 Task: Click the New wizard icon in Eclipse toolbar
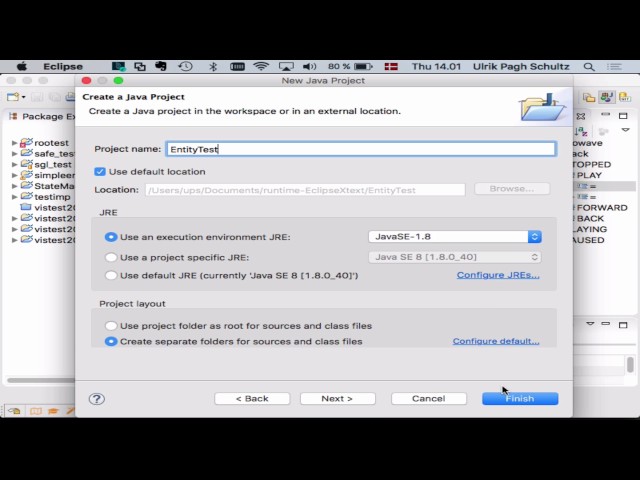(13, 97)
